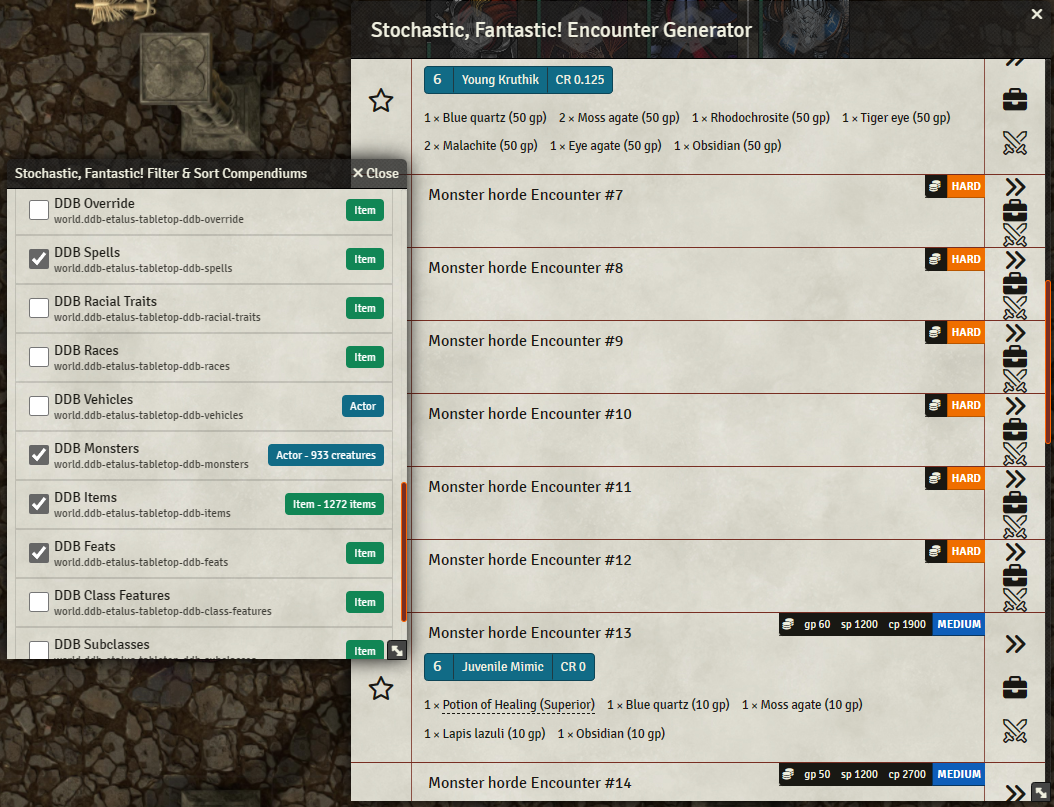
Task: Click the currency icon beside HARD on Encounter #9
Action: [935, 332]
